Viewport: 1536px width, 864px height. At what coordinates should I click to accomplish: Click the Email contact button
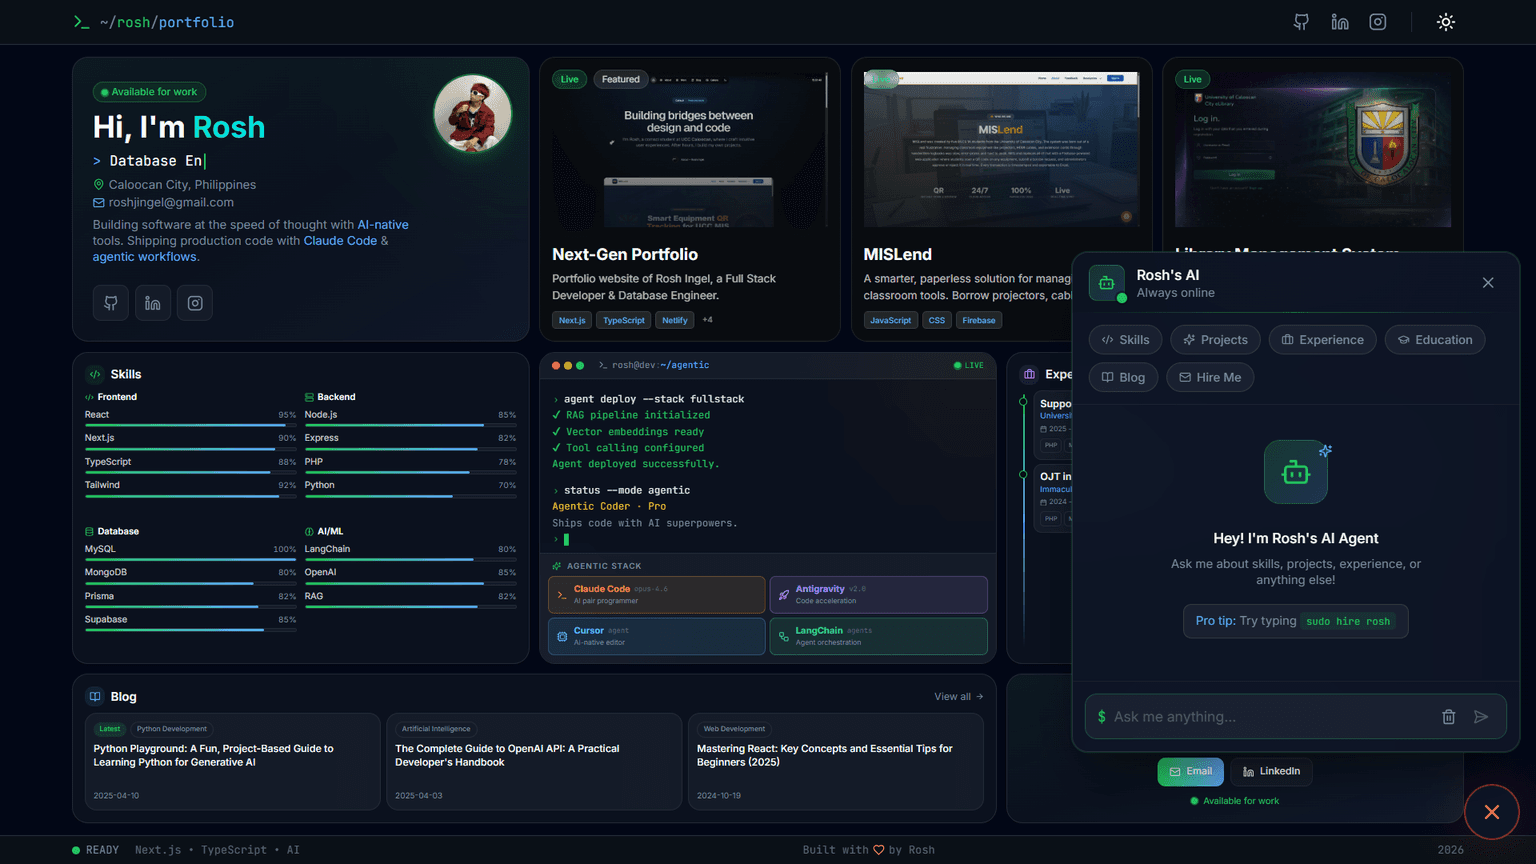click(x=1191, y=772)
